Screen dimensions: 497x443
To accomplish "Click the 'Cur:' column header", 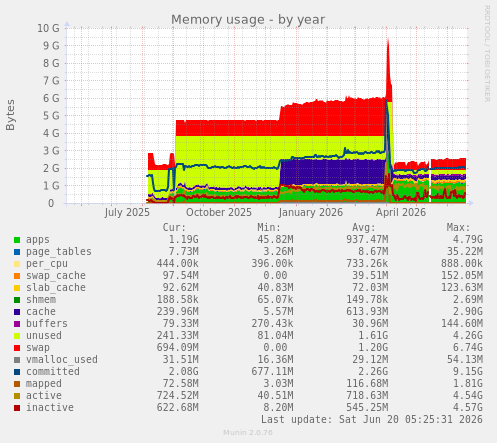I will 174,228.
